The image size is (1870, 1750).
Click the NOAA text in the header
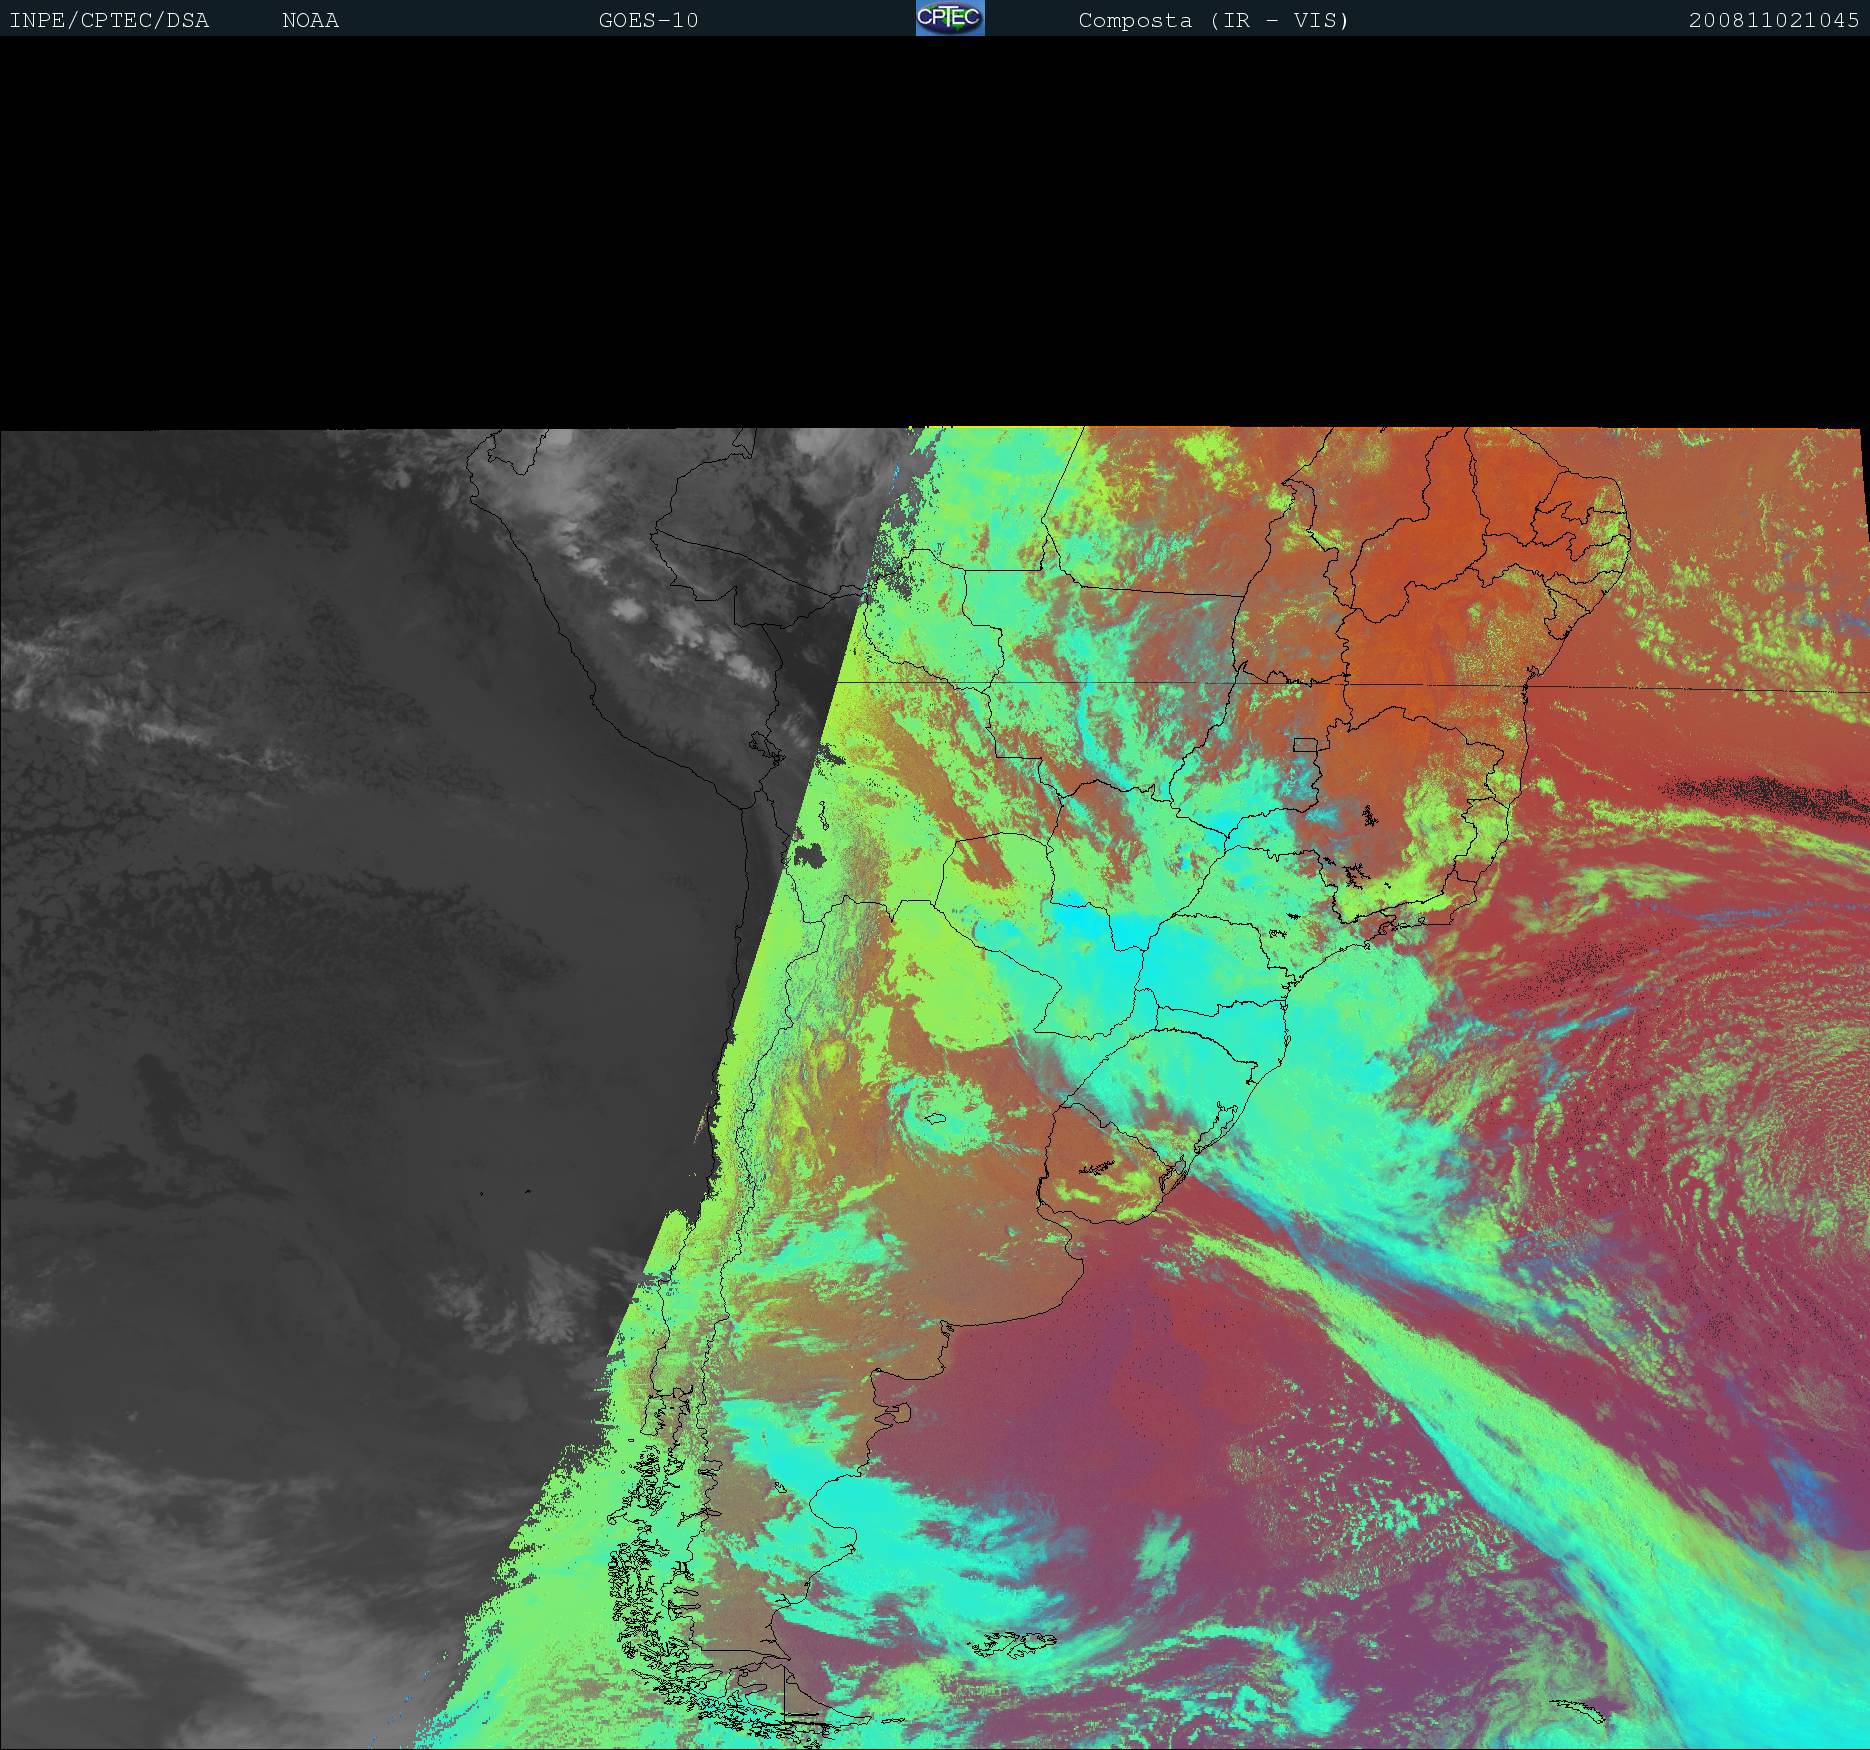pos(310,20)
